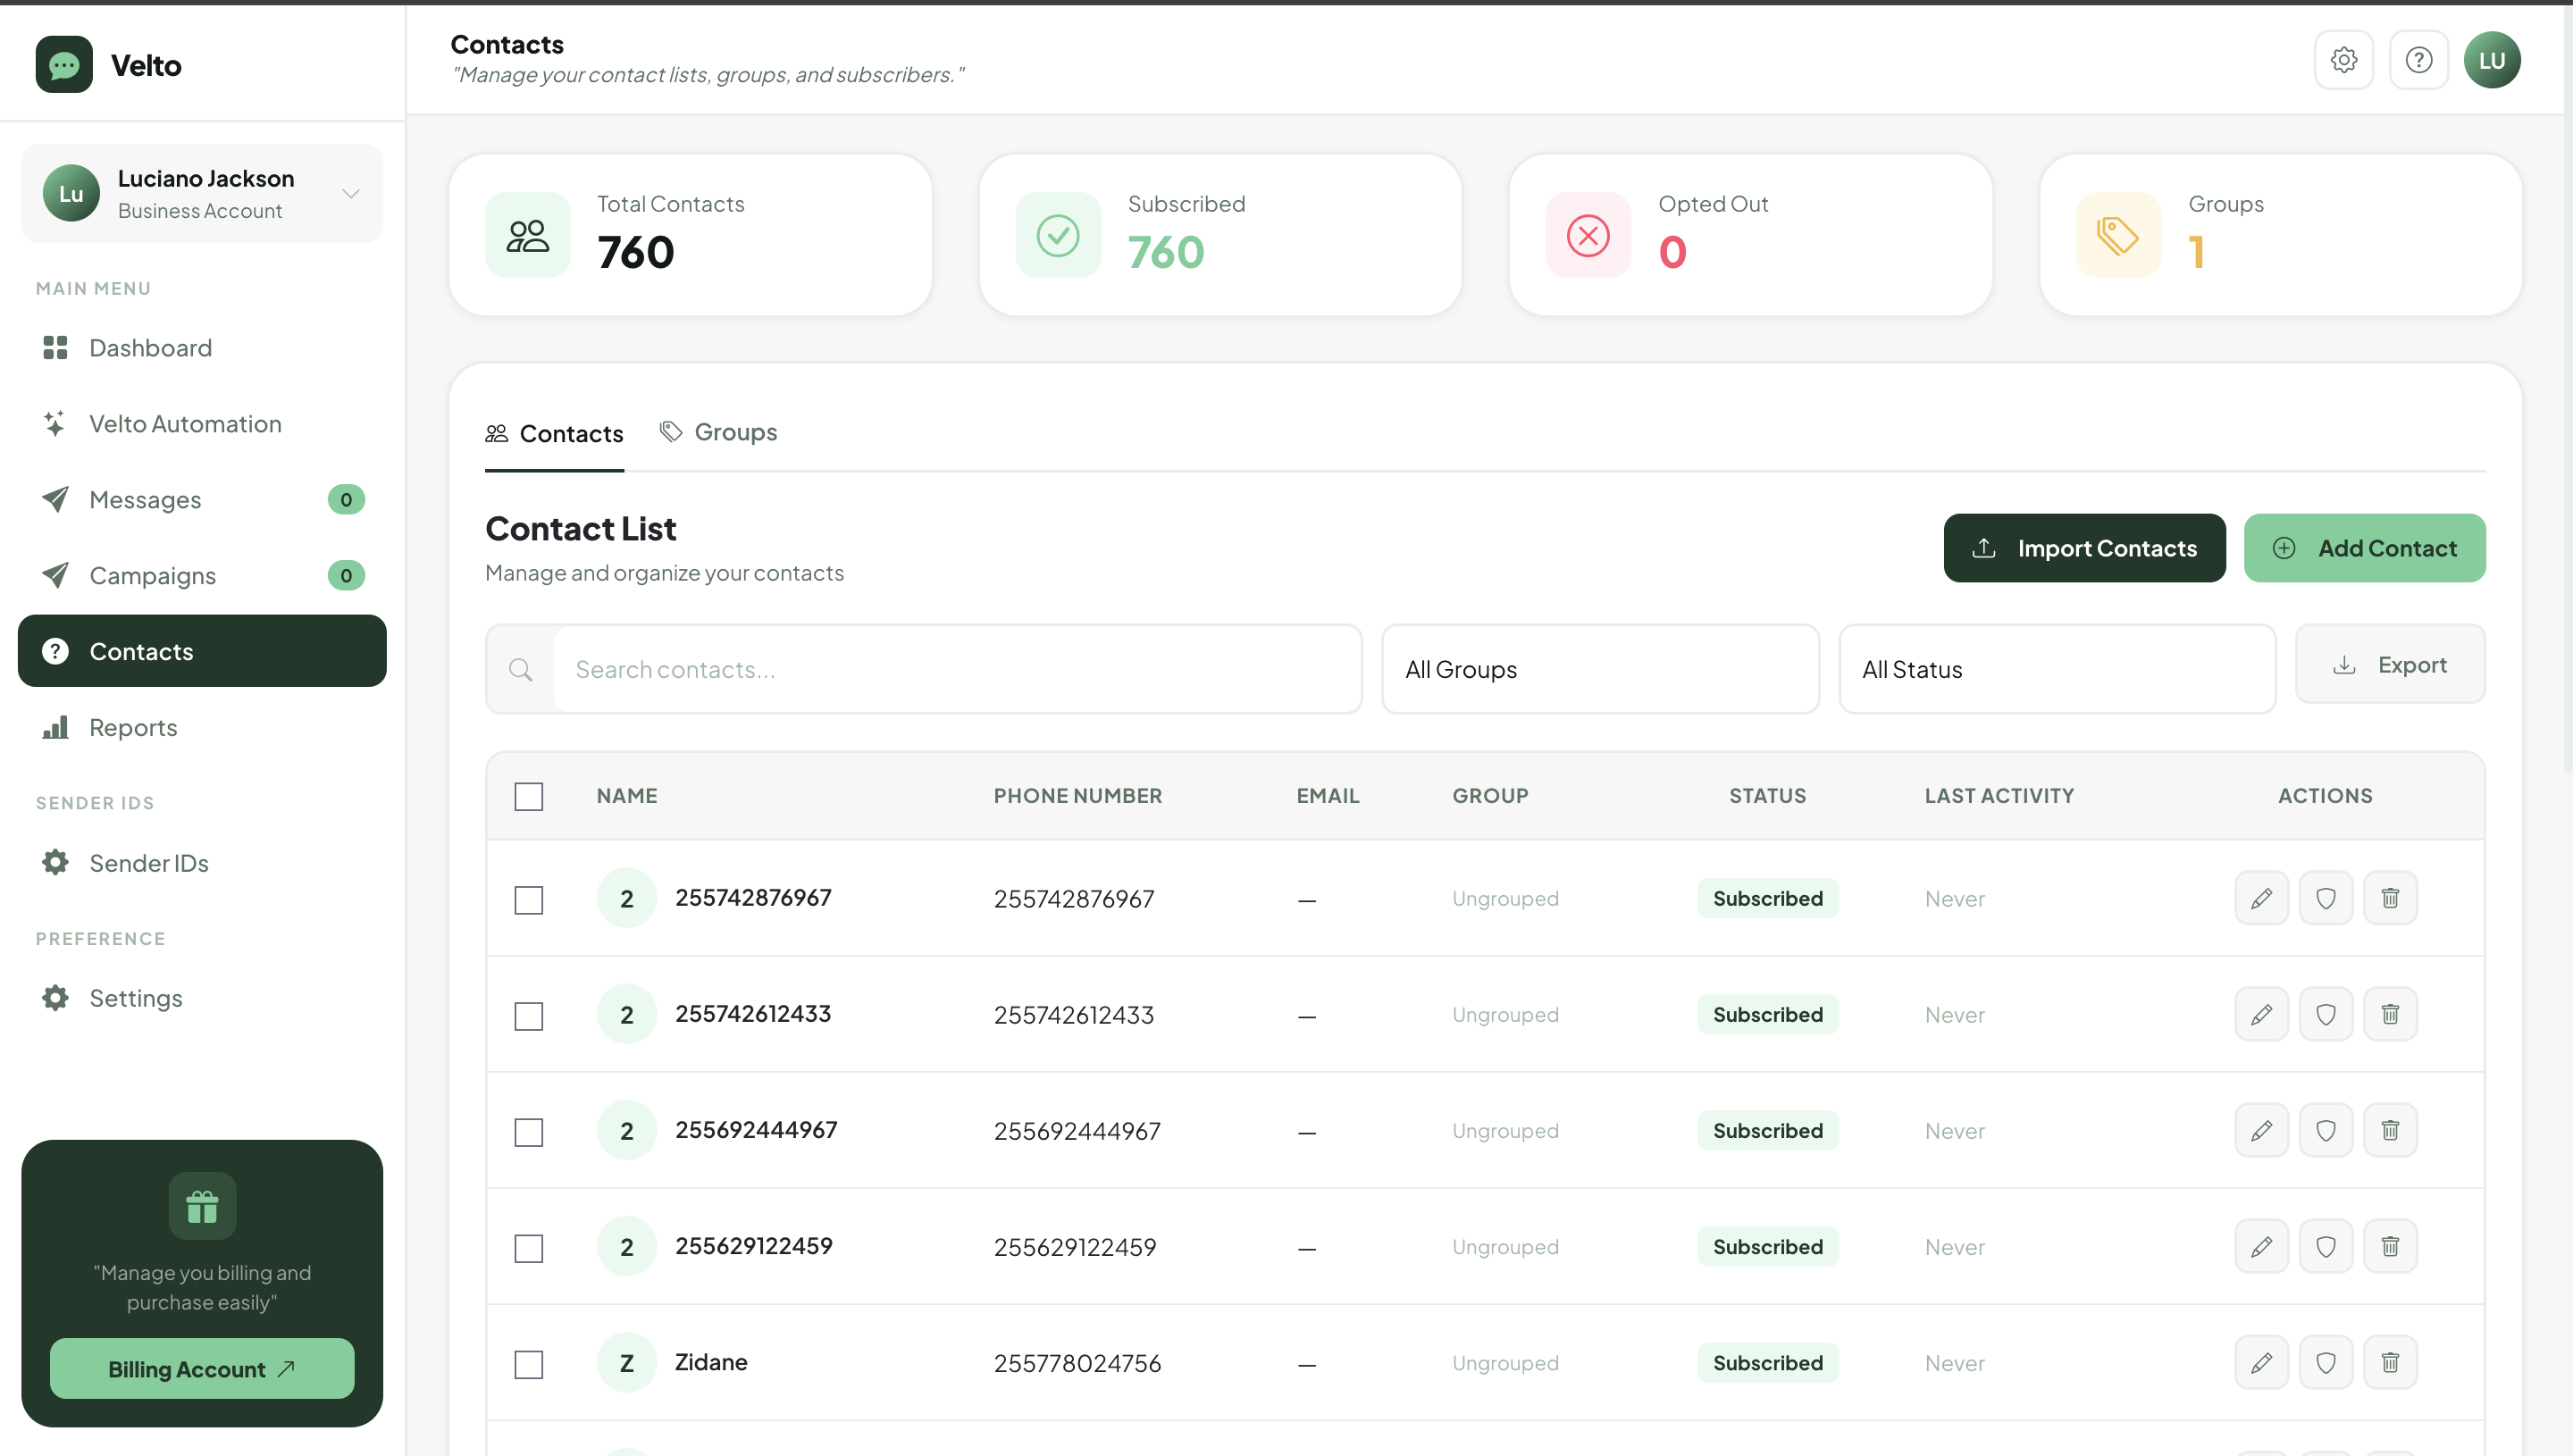Click shield icon for Zidane
The height and width of the screenshot is (1456, 2573).
tap(2325, 1362)
